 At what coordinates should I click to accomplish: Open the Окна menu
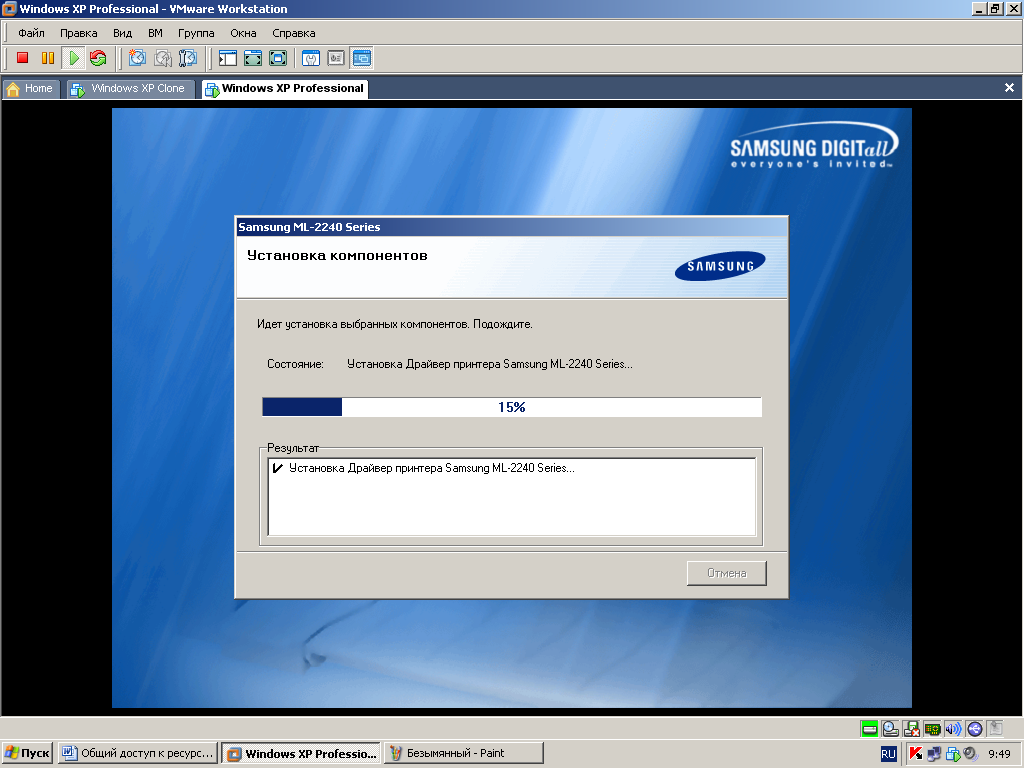(243, 33)
